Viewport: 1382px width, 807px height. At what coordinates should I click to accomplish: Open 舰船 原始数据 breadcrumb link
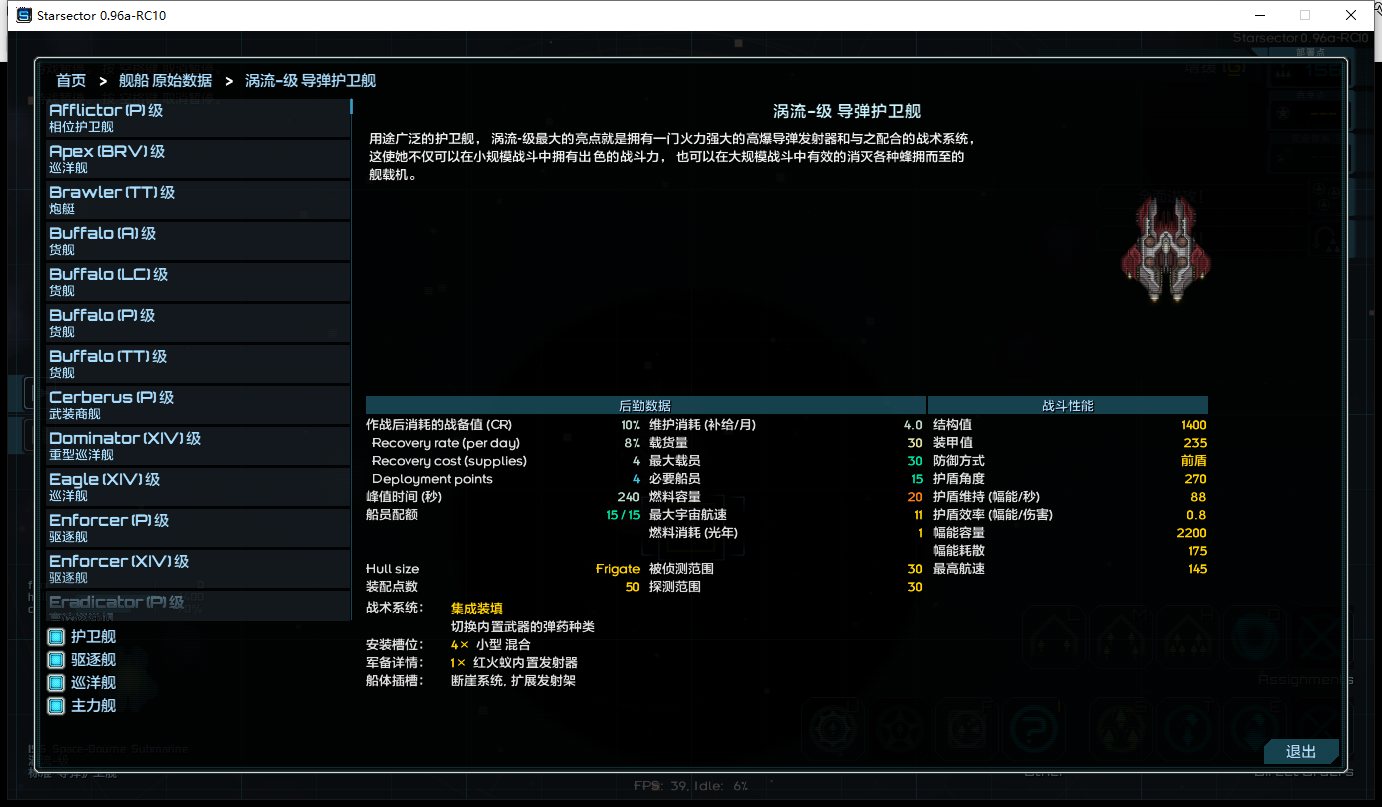[165, 81]
